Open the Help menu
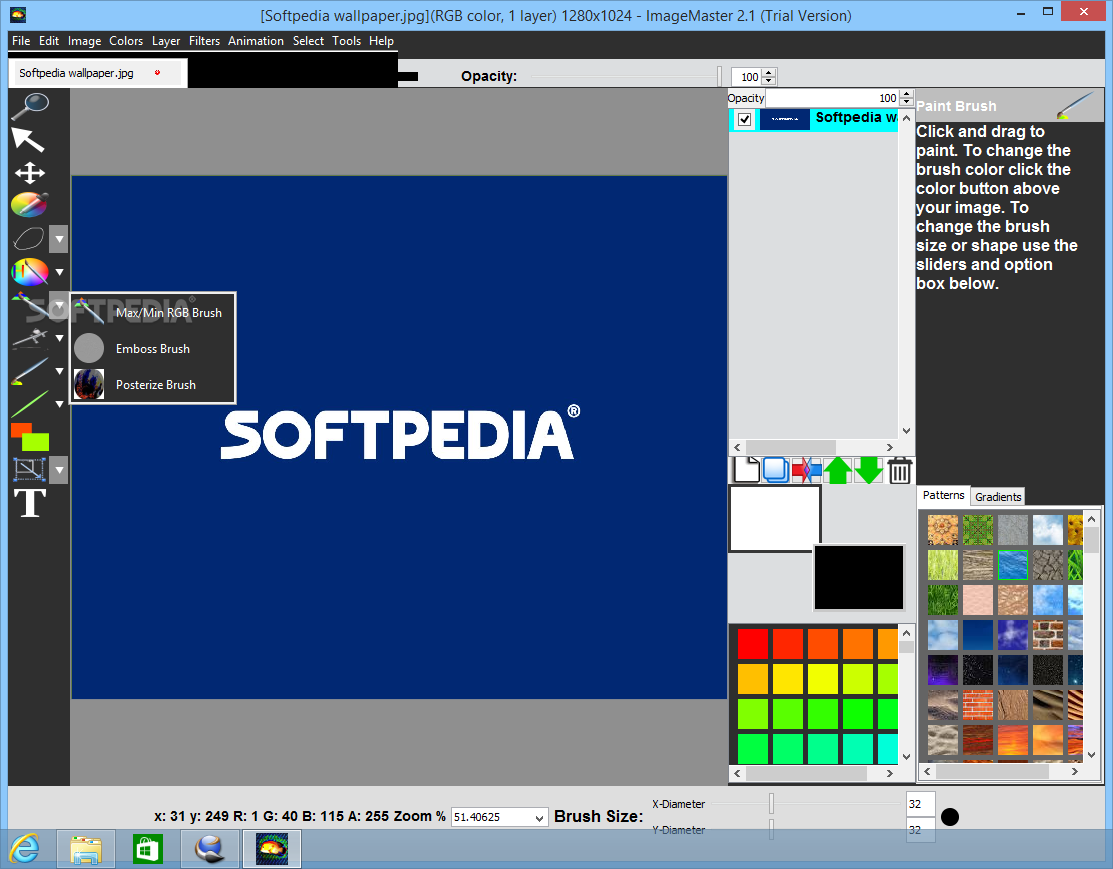This screenshot has height=869, width=1113. tap(381, 40)
